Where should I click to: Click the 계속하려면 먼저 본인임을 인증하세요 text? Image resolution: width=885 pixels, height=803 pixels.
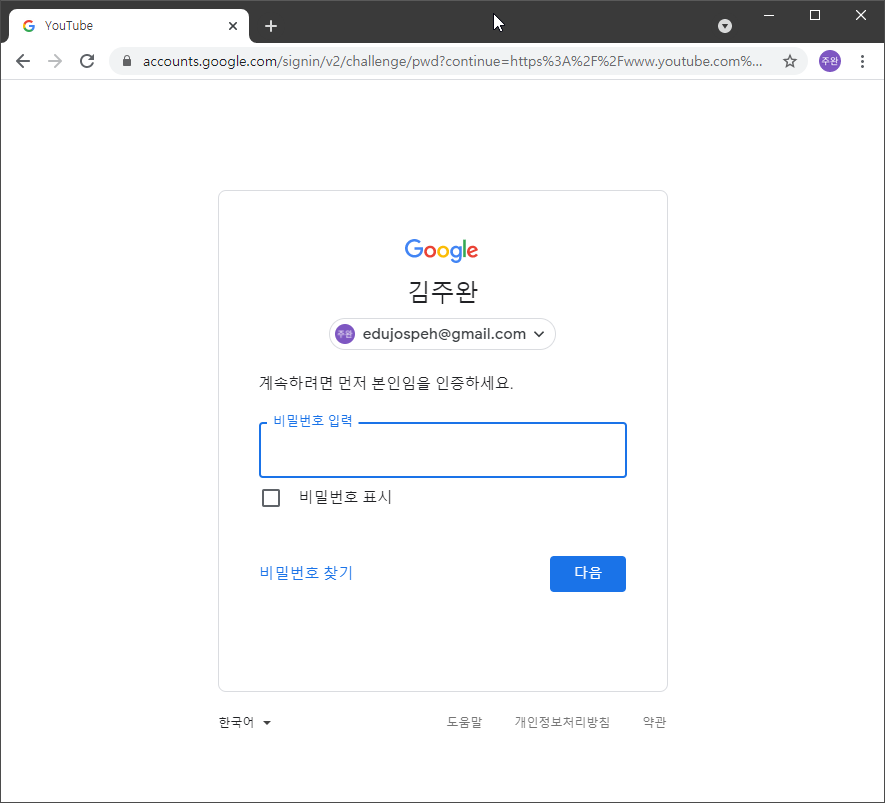[386, 383]
